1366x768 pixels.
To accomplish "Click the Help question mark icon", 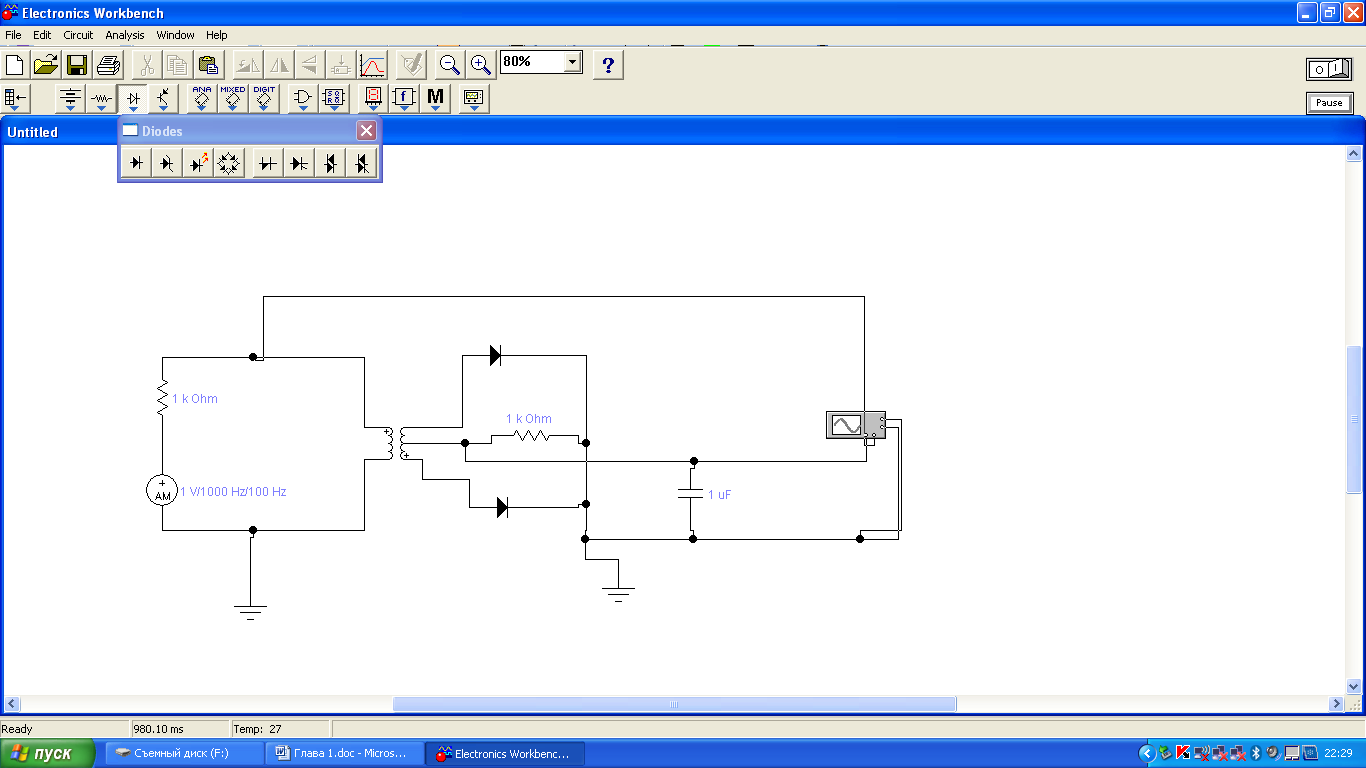I will (608, 66).
